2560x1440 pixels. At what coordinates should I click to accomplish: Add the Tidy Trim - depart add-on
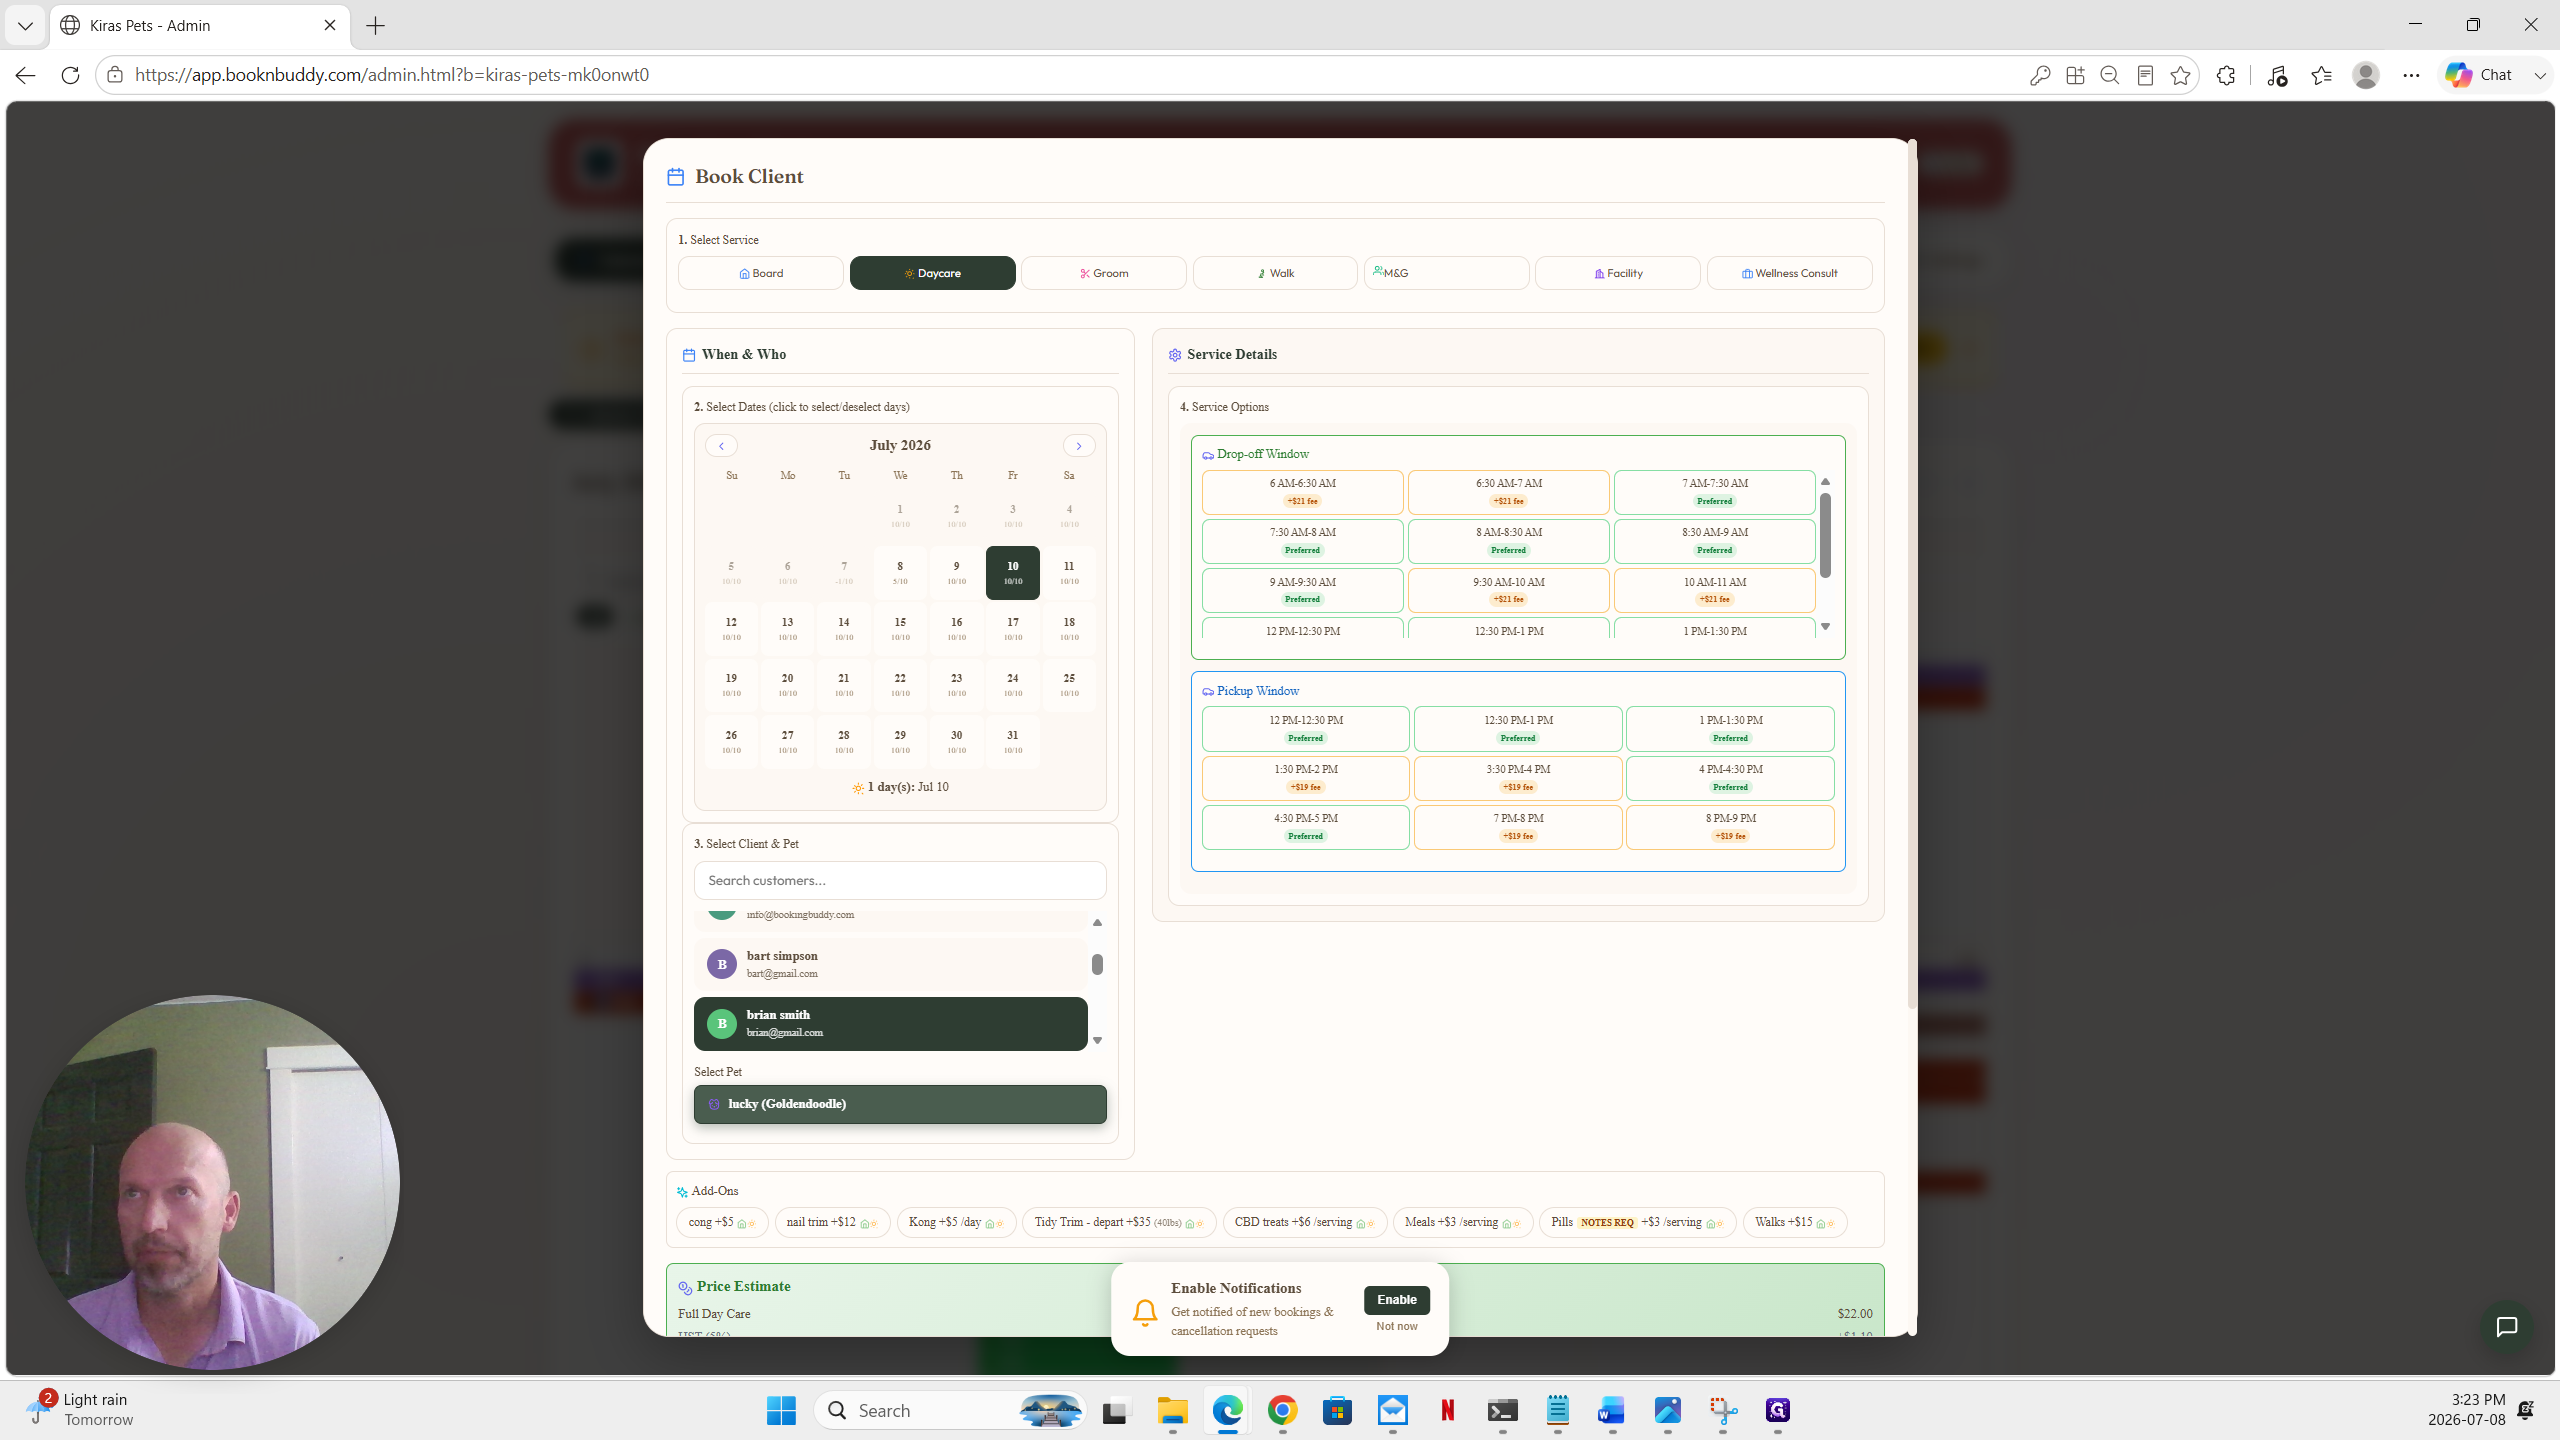click(1119, 1222)
